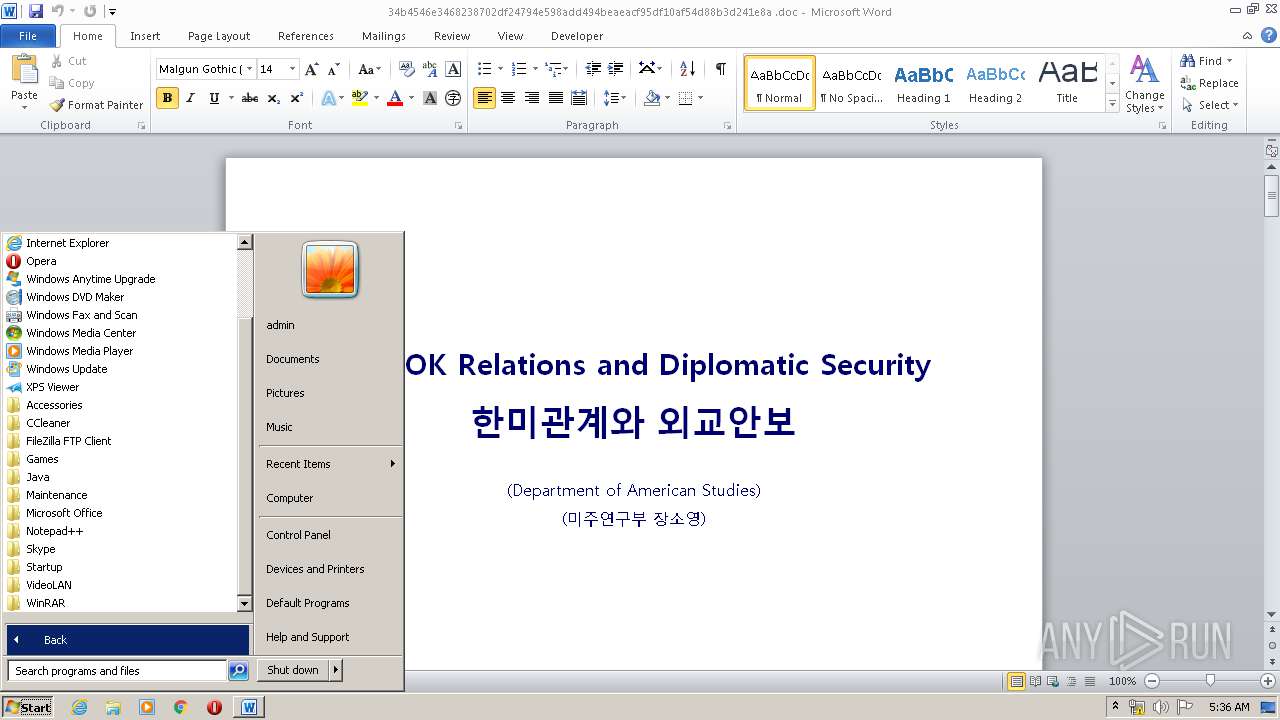
Task: Open the Shut down options arrow
Action: (x=336, y=670)
